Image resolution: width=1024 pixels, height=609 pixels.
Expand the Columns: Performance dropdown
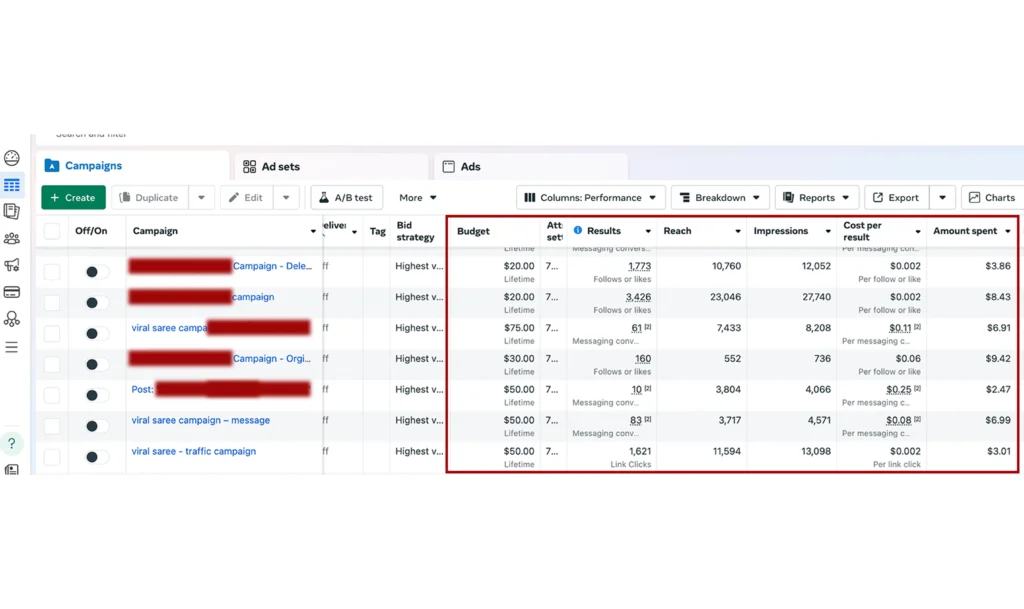591,198
